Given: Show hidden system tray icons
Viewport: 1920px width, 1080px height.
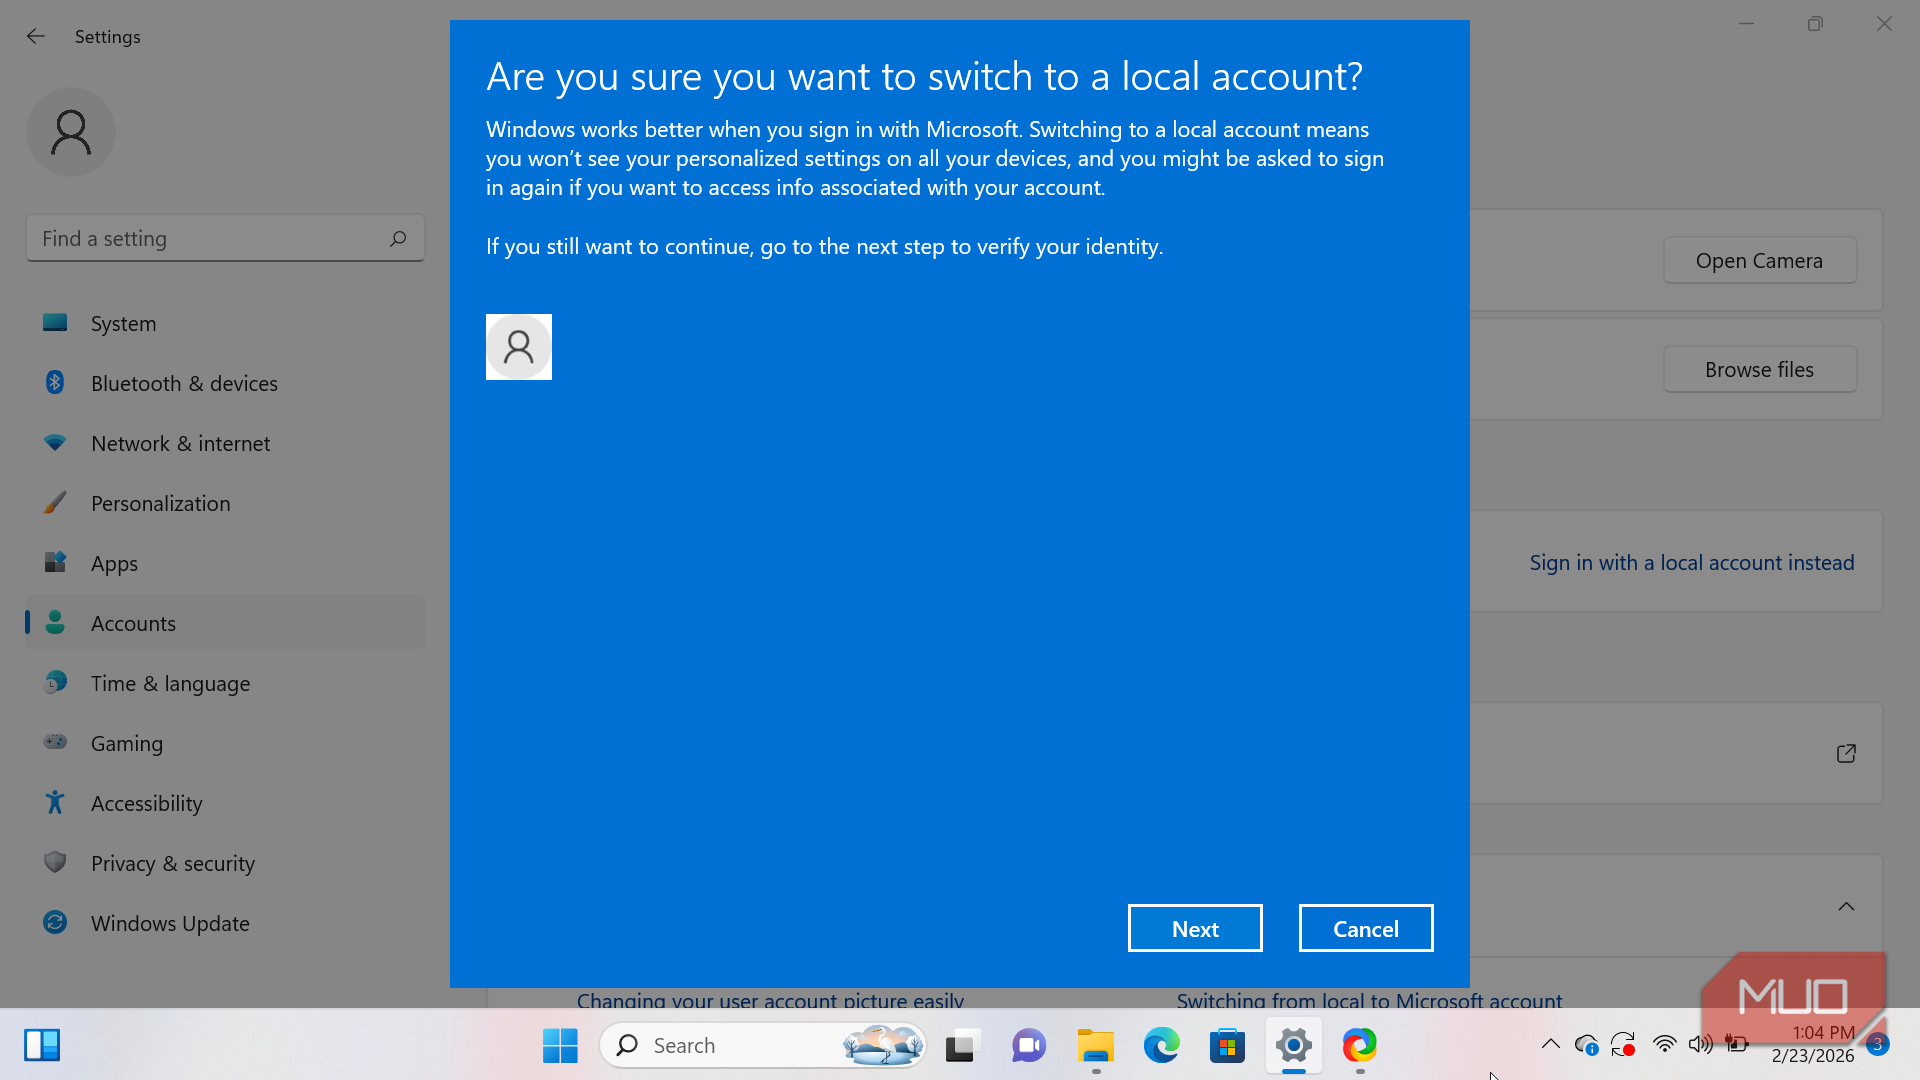Looking at the screenshot, I should tap(1550, 1044).
